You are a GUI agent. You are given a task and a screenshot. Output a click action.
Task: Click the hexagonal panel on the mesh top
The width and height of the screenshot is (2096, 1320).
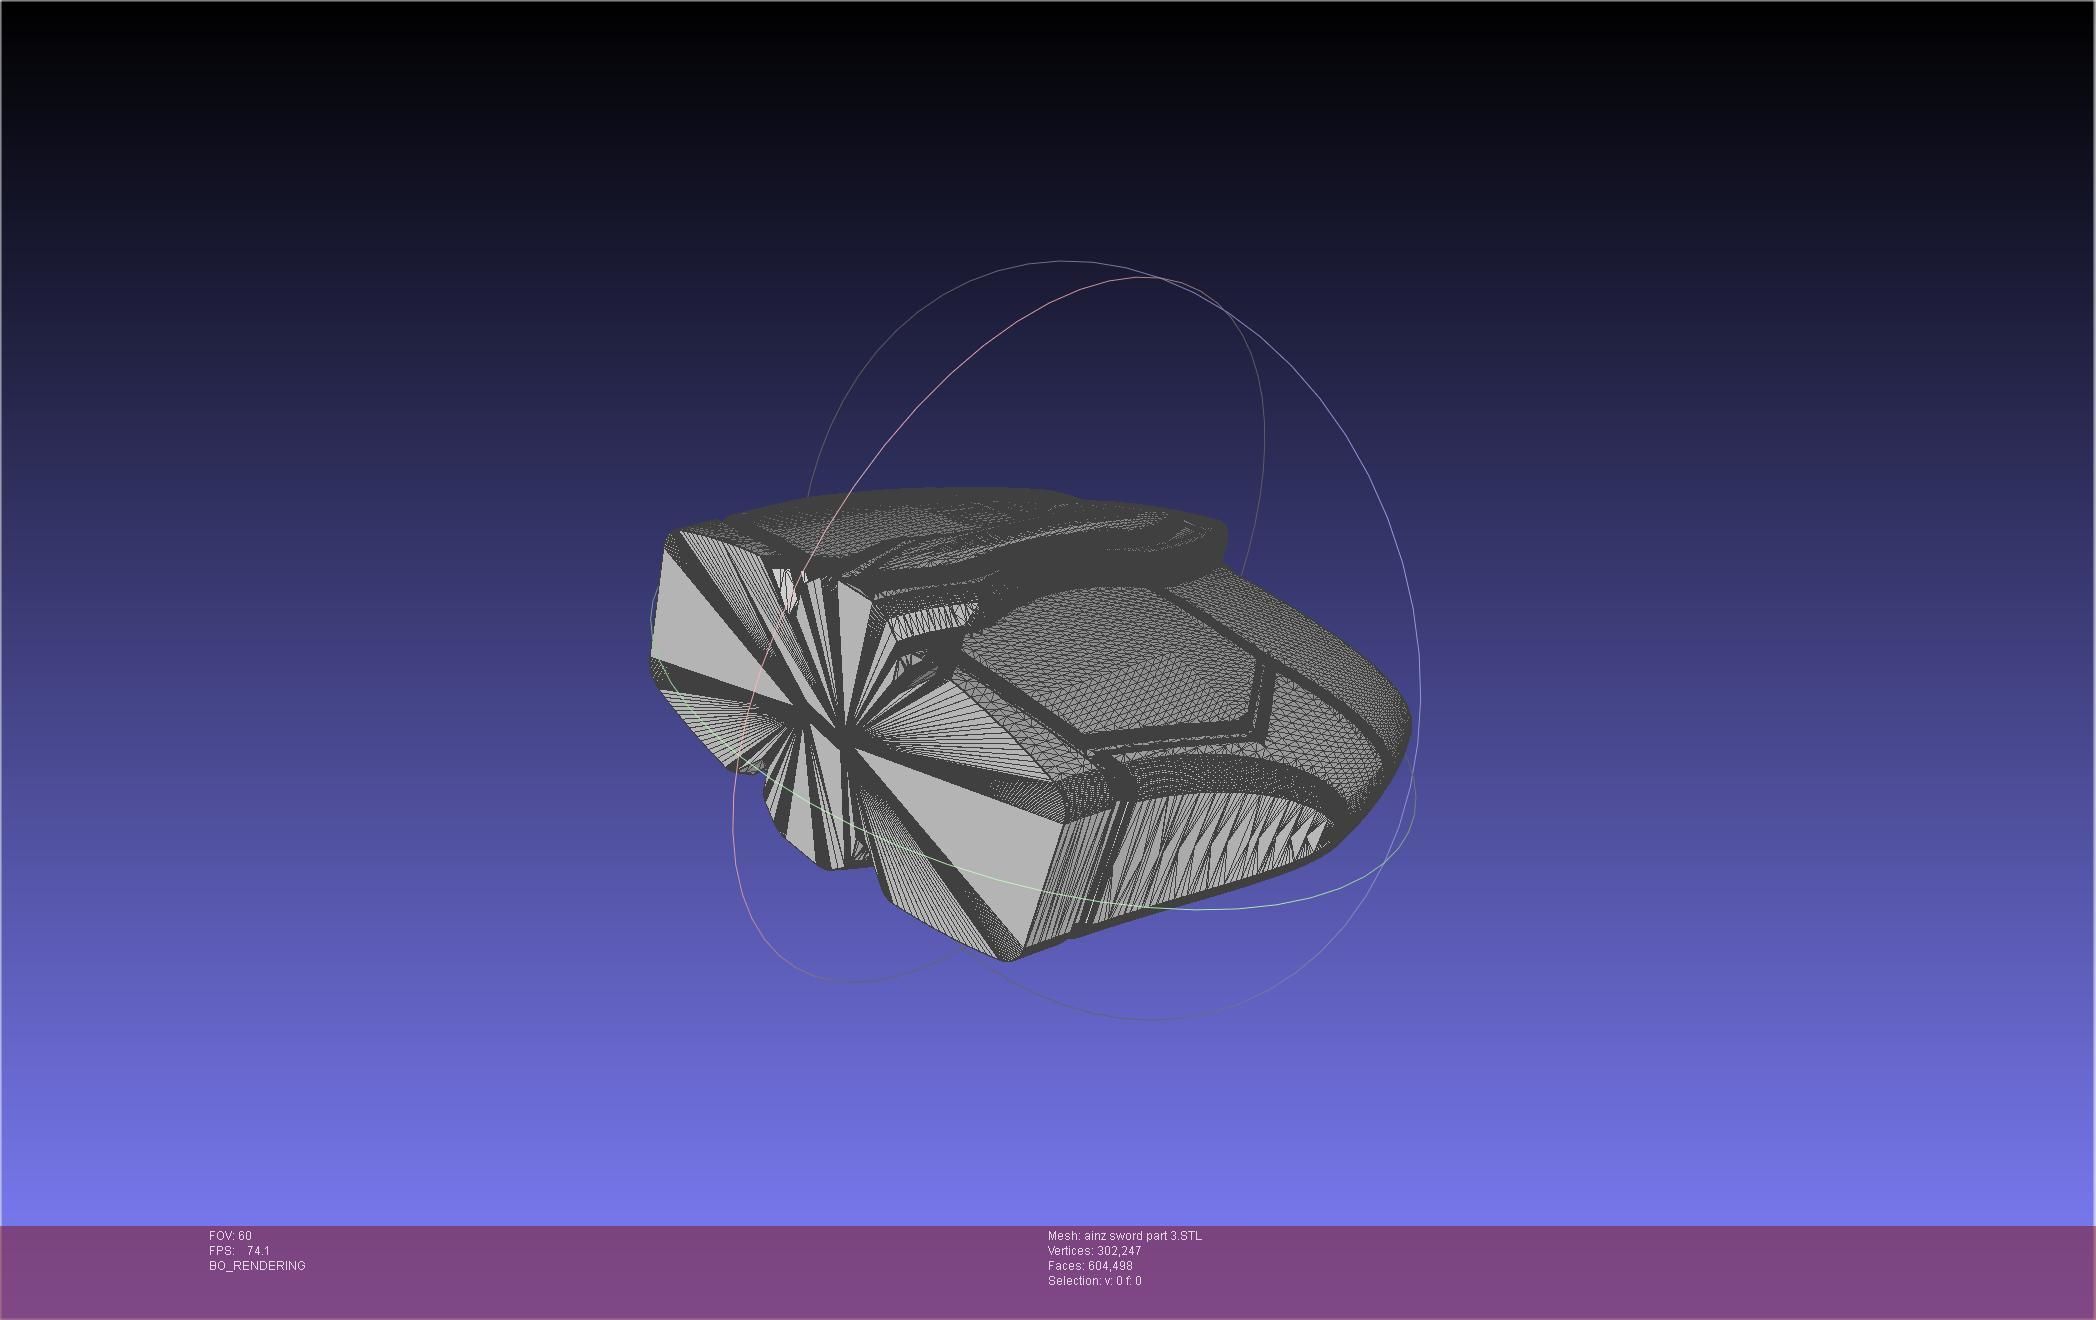click(x=1110, y=662)
